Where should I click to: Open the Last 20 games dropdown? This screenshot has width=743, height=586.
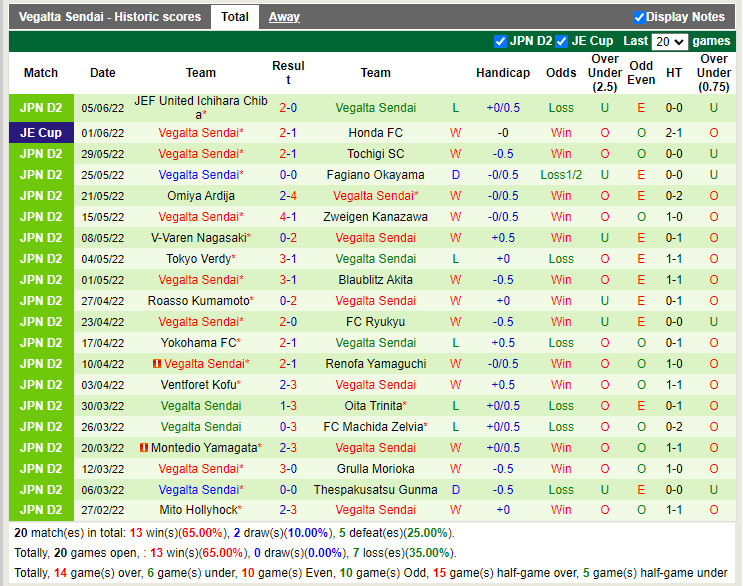coord(670,42)
